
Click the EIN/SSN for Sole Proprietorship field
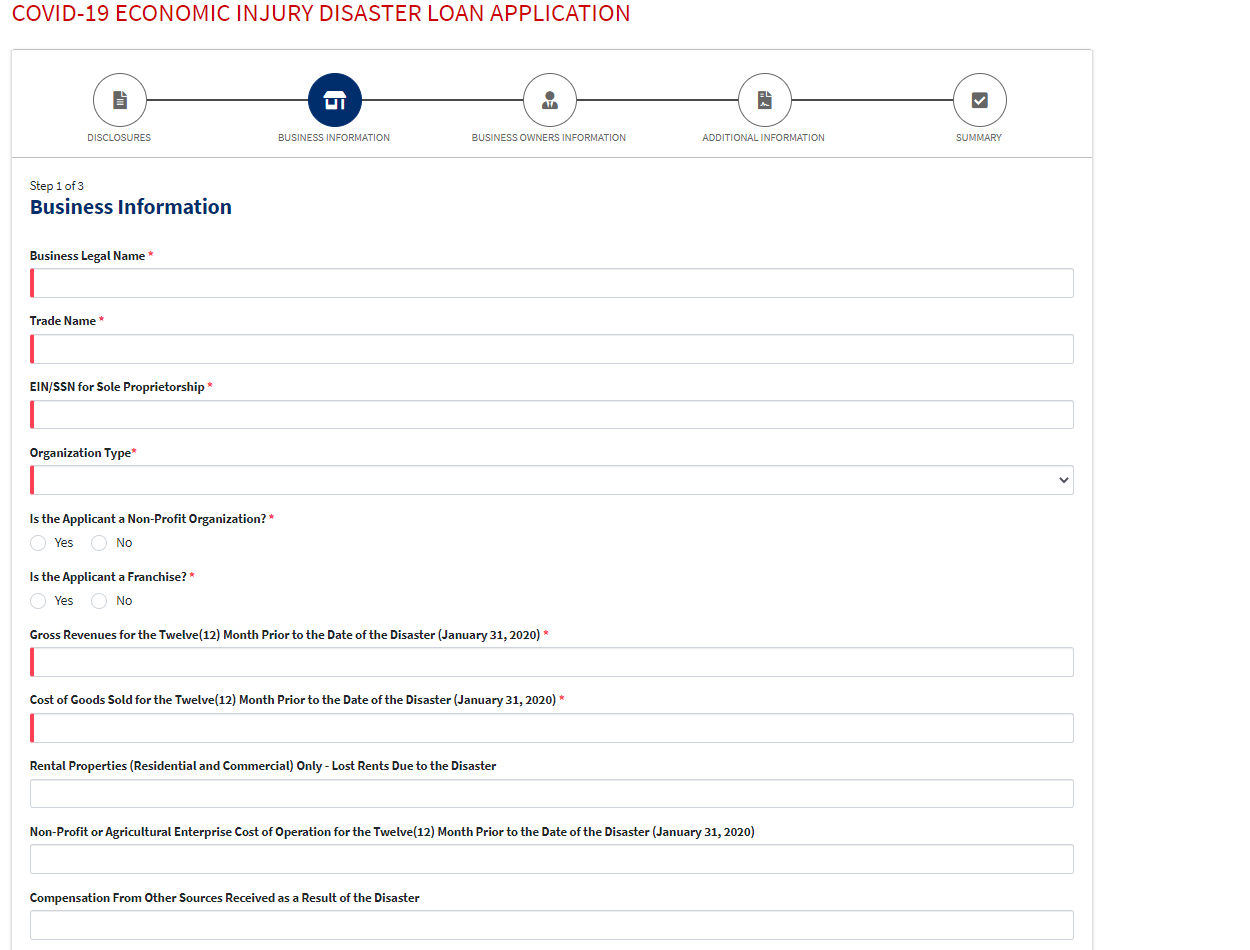[x=552, y=415]
